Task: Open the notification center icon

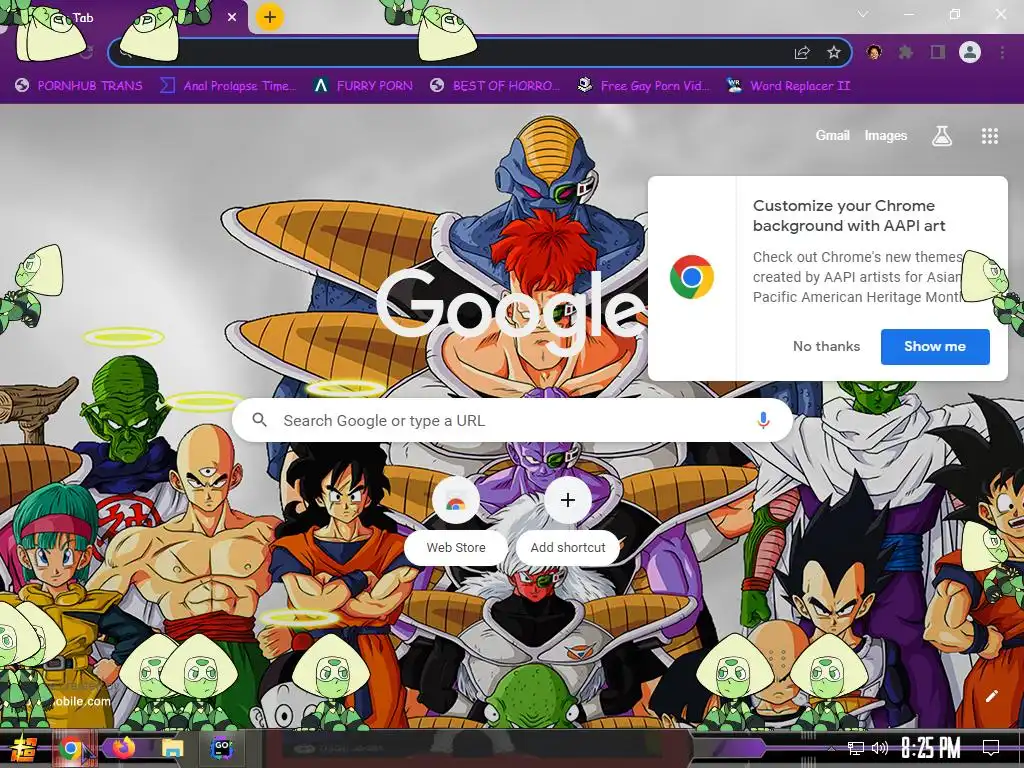Action: click(991, 748)
